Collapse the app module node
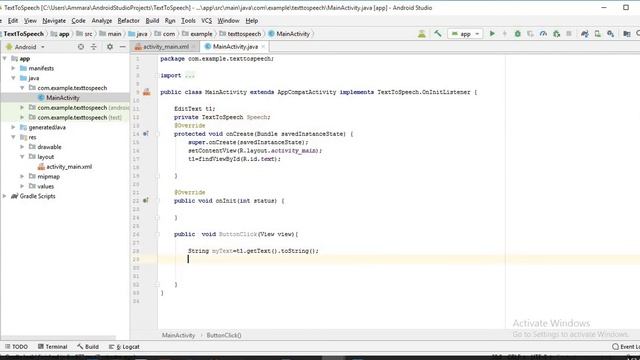This screenshot has height=360, width=640. 5,59
